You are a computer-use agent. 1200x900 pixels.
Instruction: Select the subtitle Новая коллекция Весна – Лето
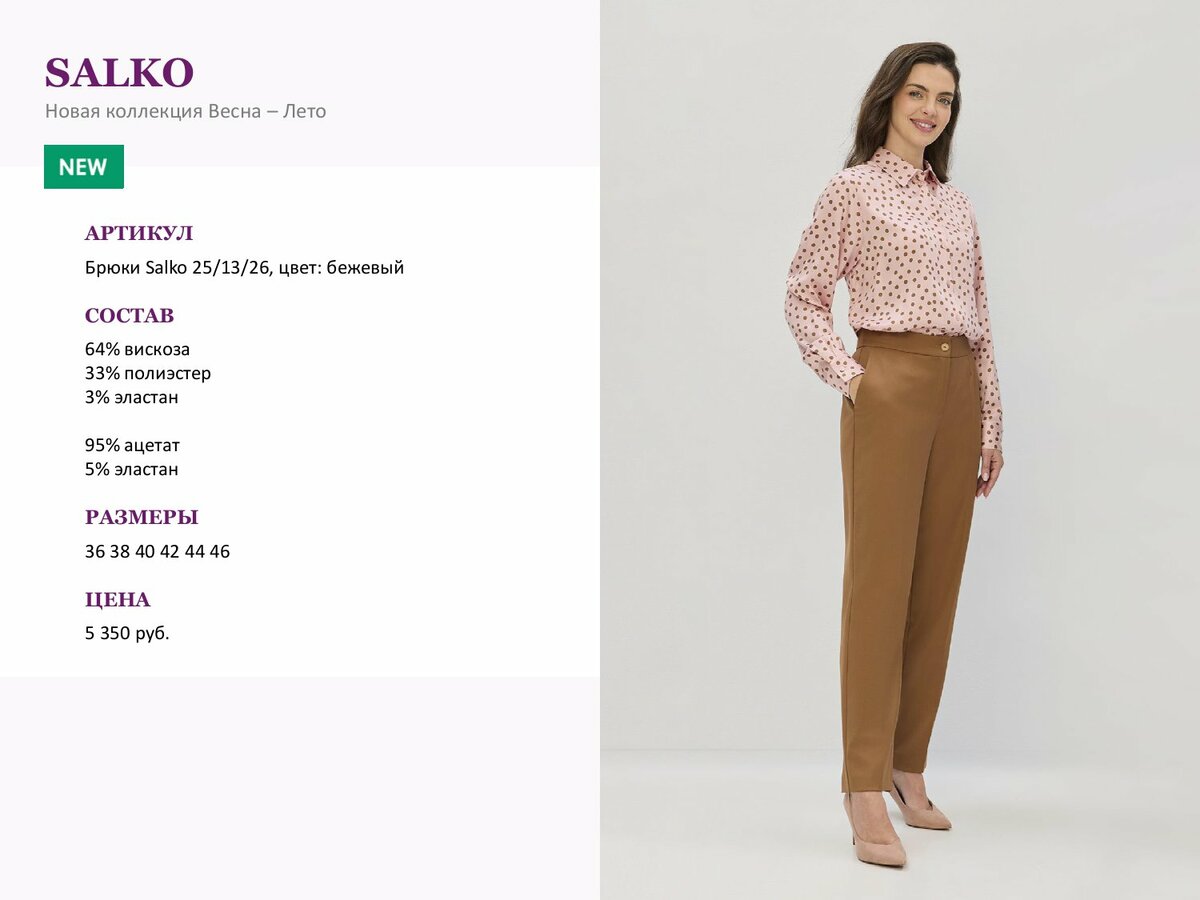tap(185, 112)
